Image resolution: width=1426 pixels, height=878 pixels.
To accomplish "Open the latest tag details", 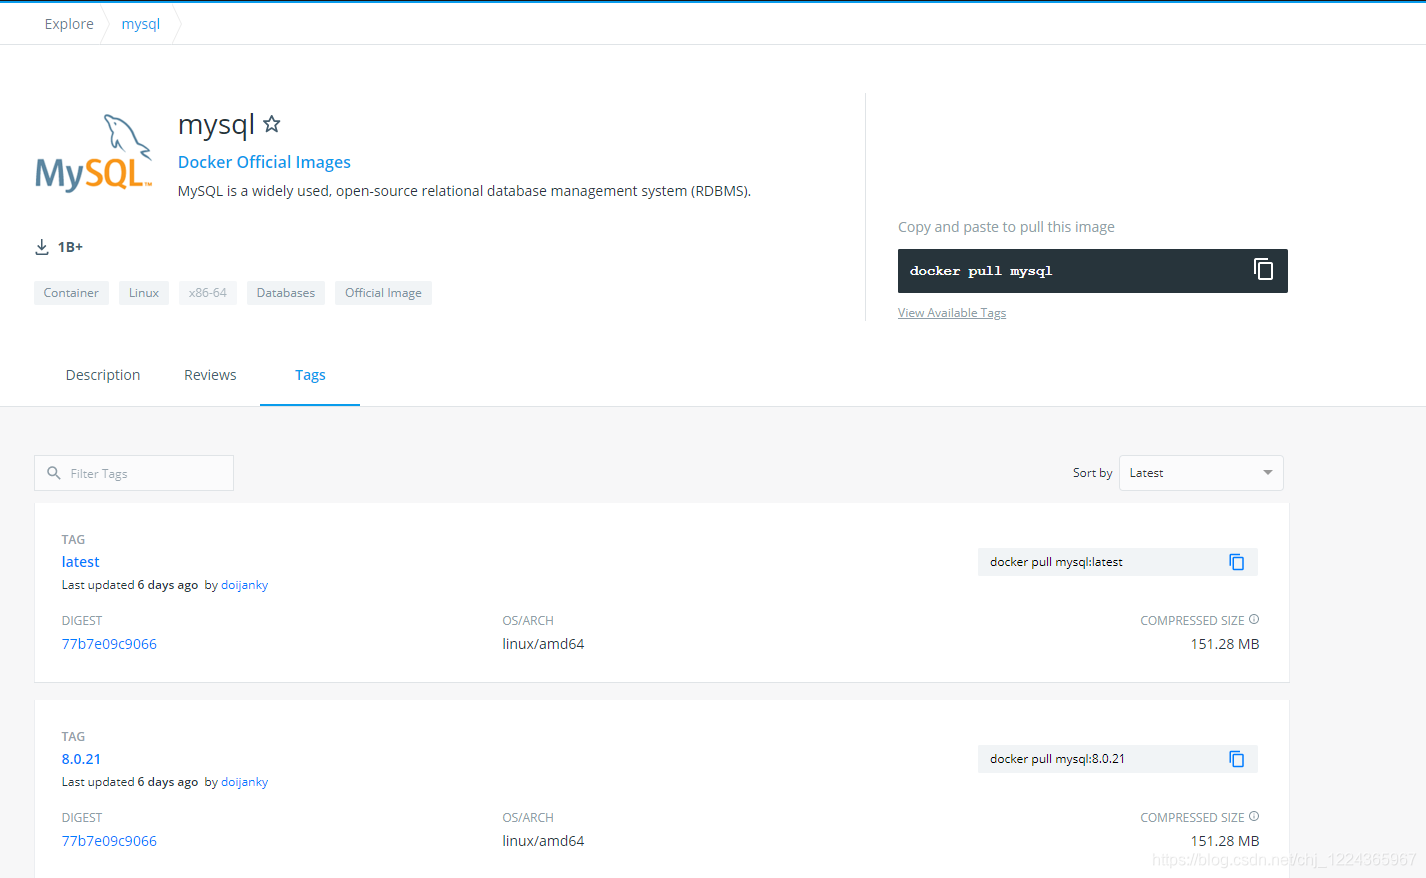I will tap(80, 561).
